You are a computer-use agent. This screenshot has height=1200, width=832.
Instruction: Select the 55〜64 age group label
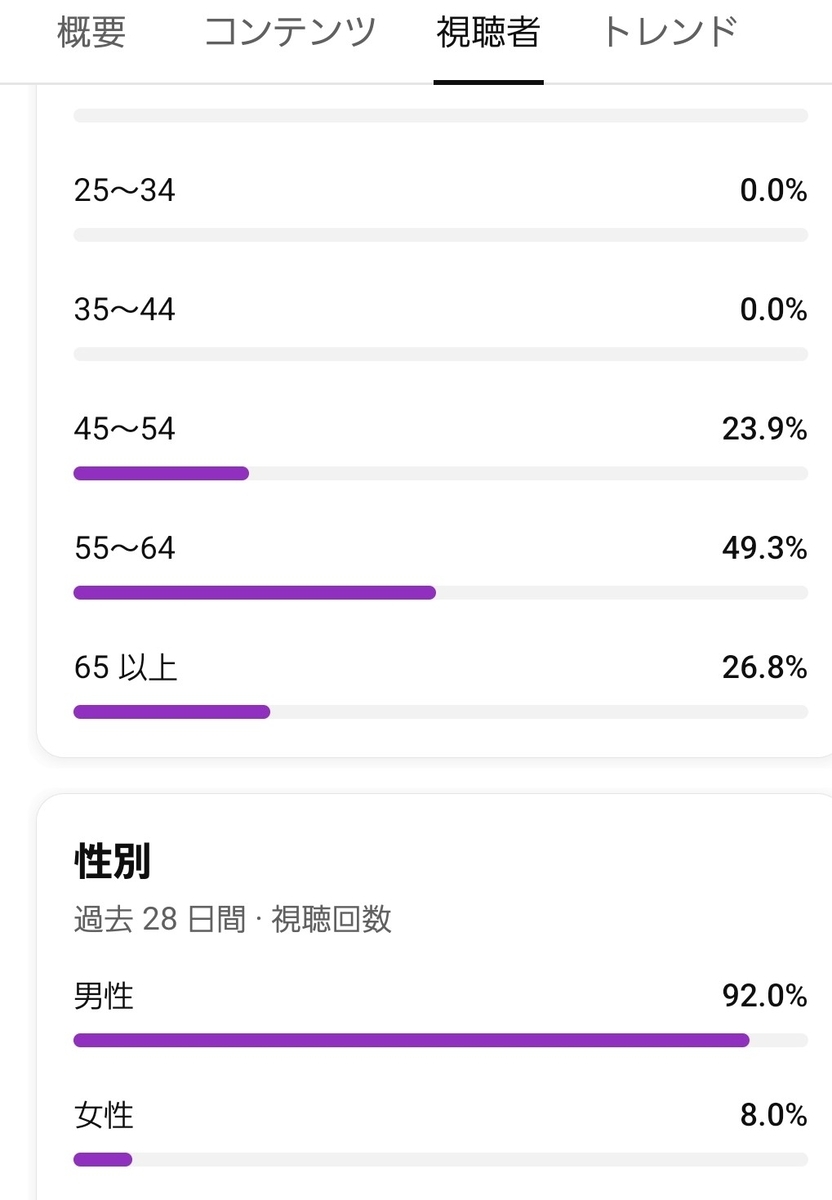pyautogui.click(x=124, y=548)
